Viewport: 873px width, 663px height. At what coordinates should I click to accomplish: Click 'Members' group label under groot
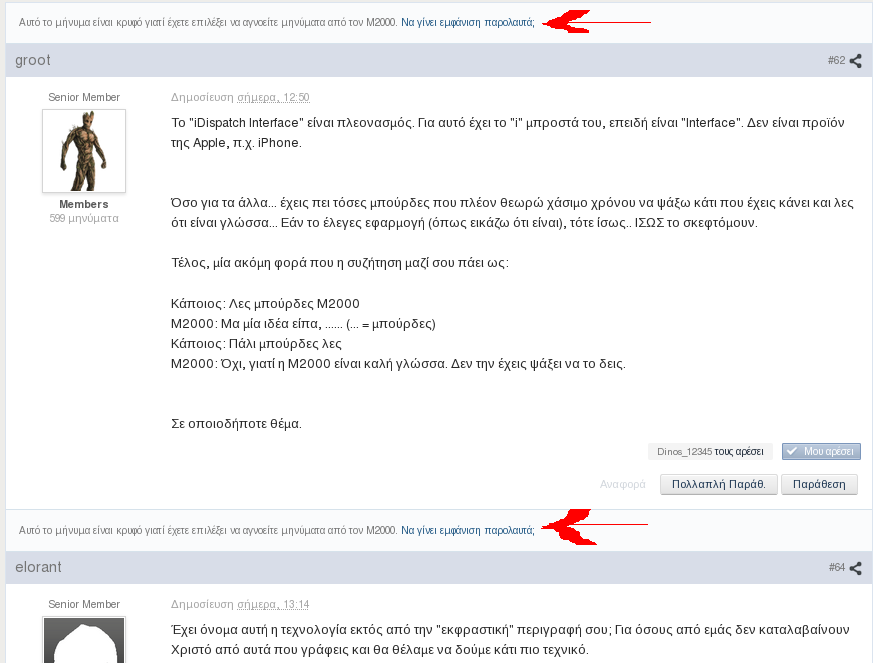pos(84,204)
